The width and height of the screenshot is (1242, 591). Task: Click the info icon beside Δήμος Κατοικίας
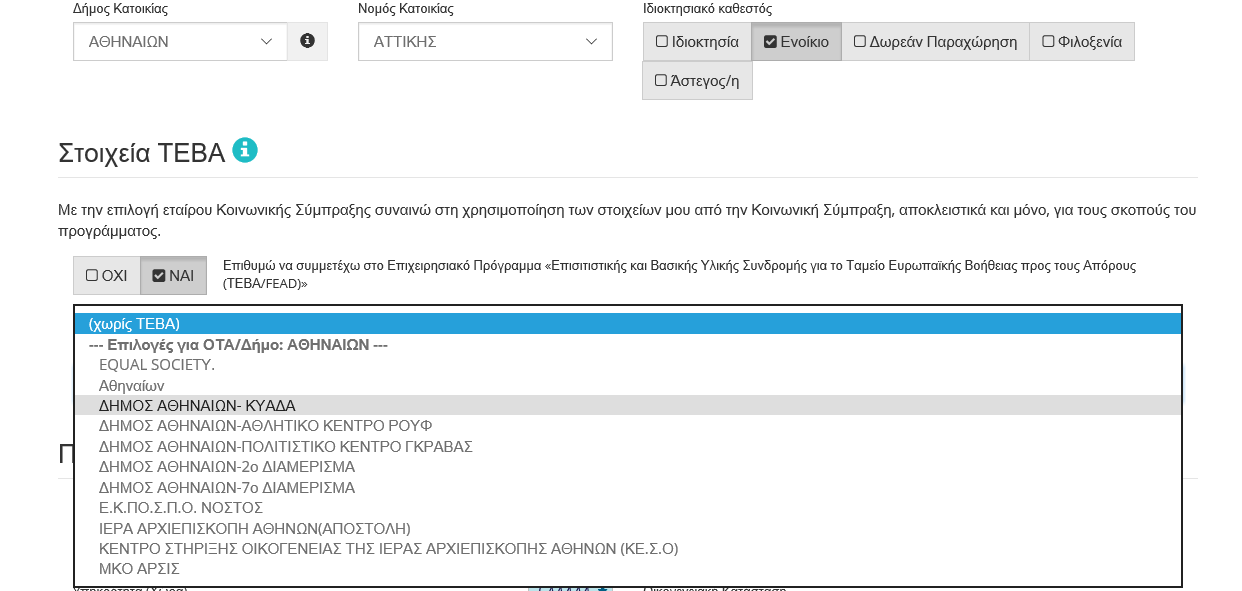click(307, 41)
